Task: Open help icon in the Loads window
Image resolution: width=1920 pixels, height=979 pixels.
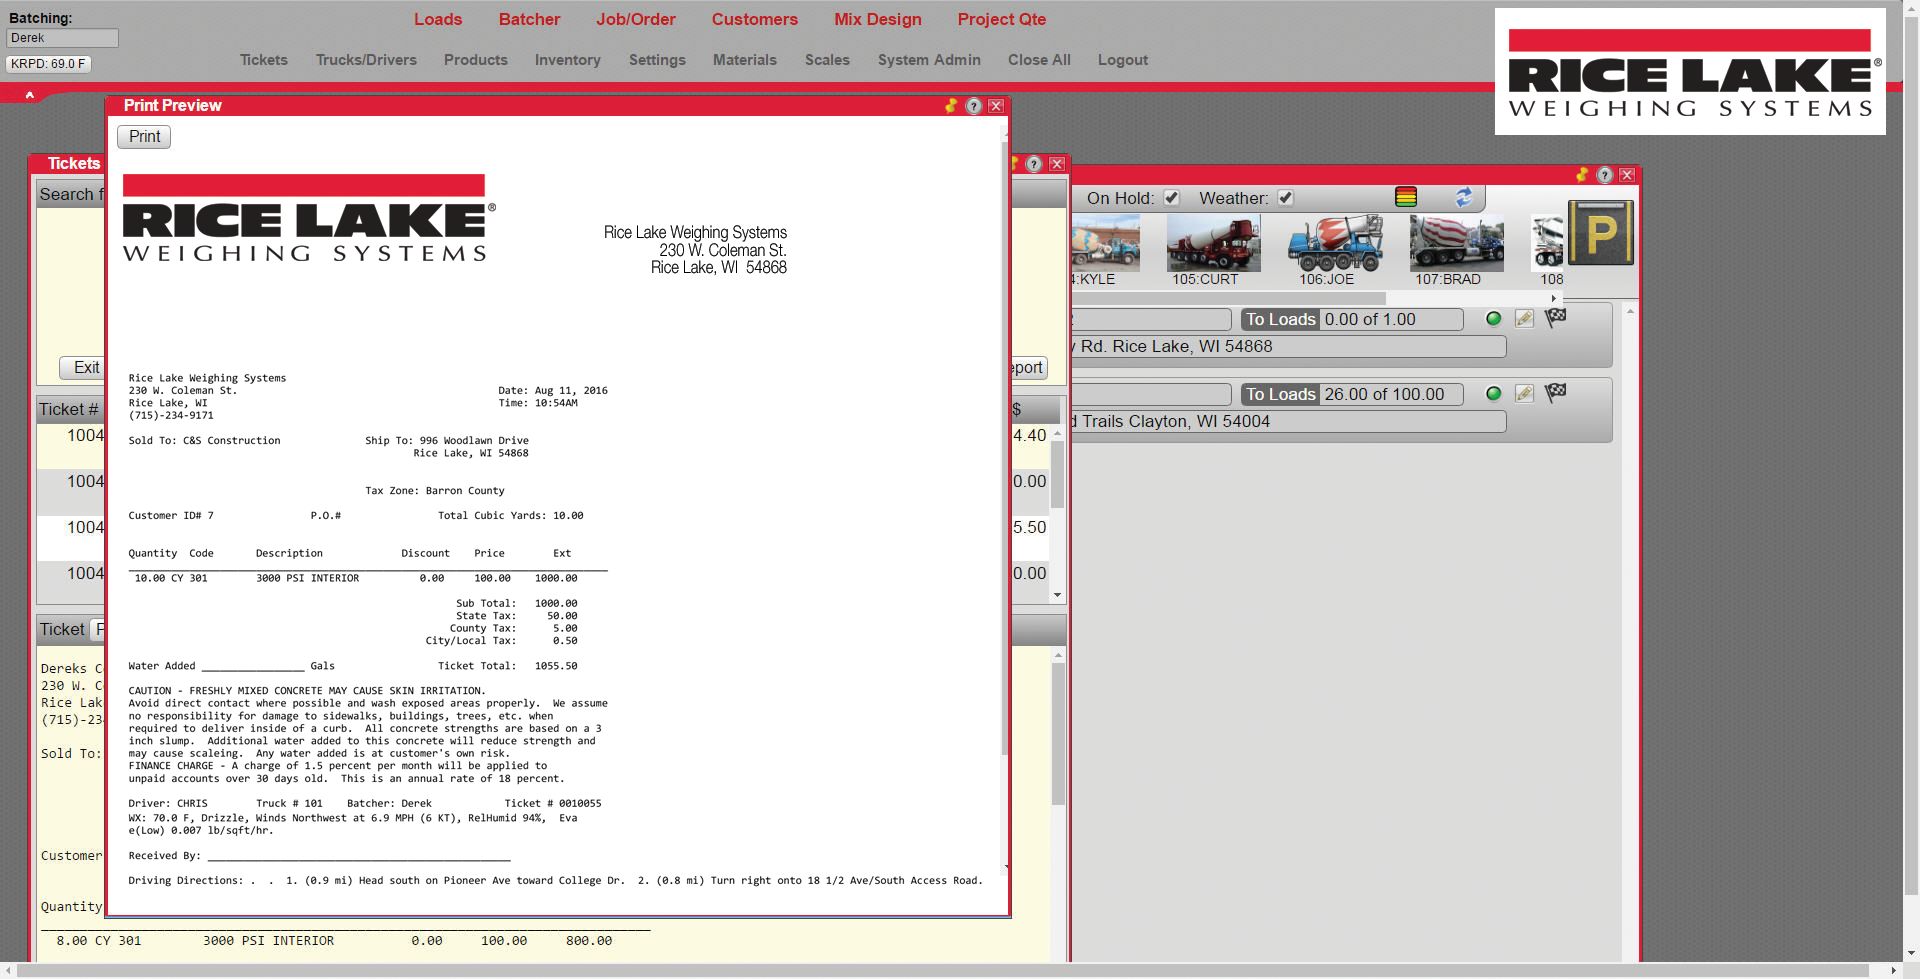Action: pyautogui.click(x=1605, y=175)
